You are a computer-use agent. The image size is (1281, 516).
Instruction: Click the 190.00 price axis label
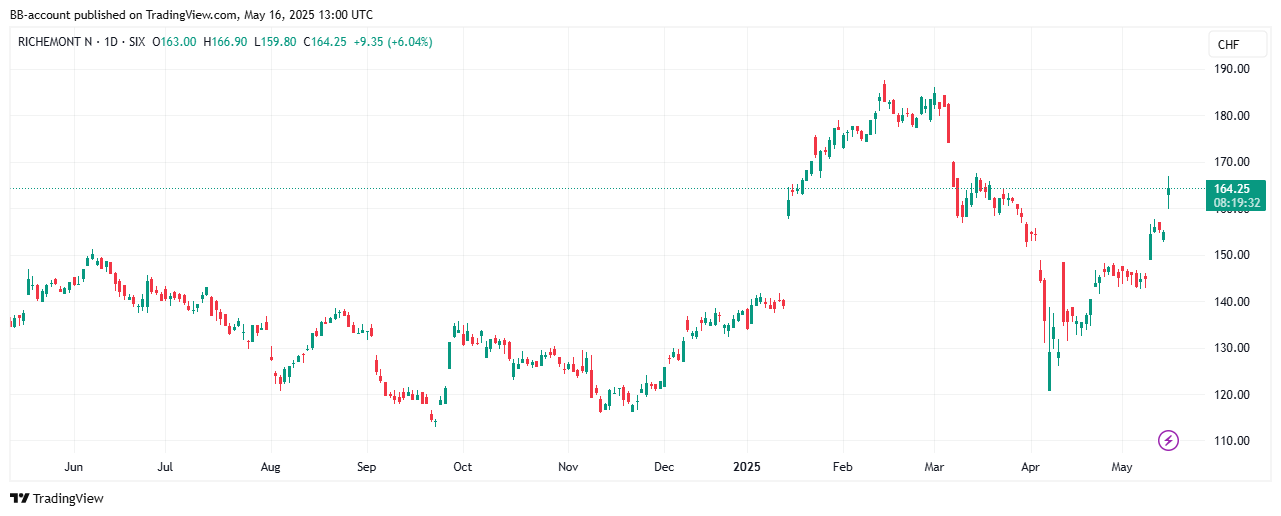pos(1231,69)
